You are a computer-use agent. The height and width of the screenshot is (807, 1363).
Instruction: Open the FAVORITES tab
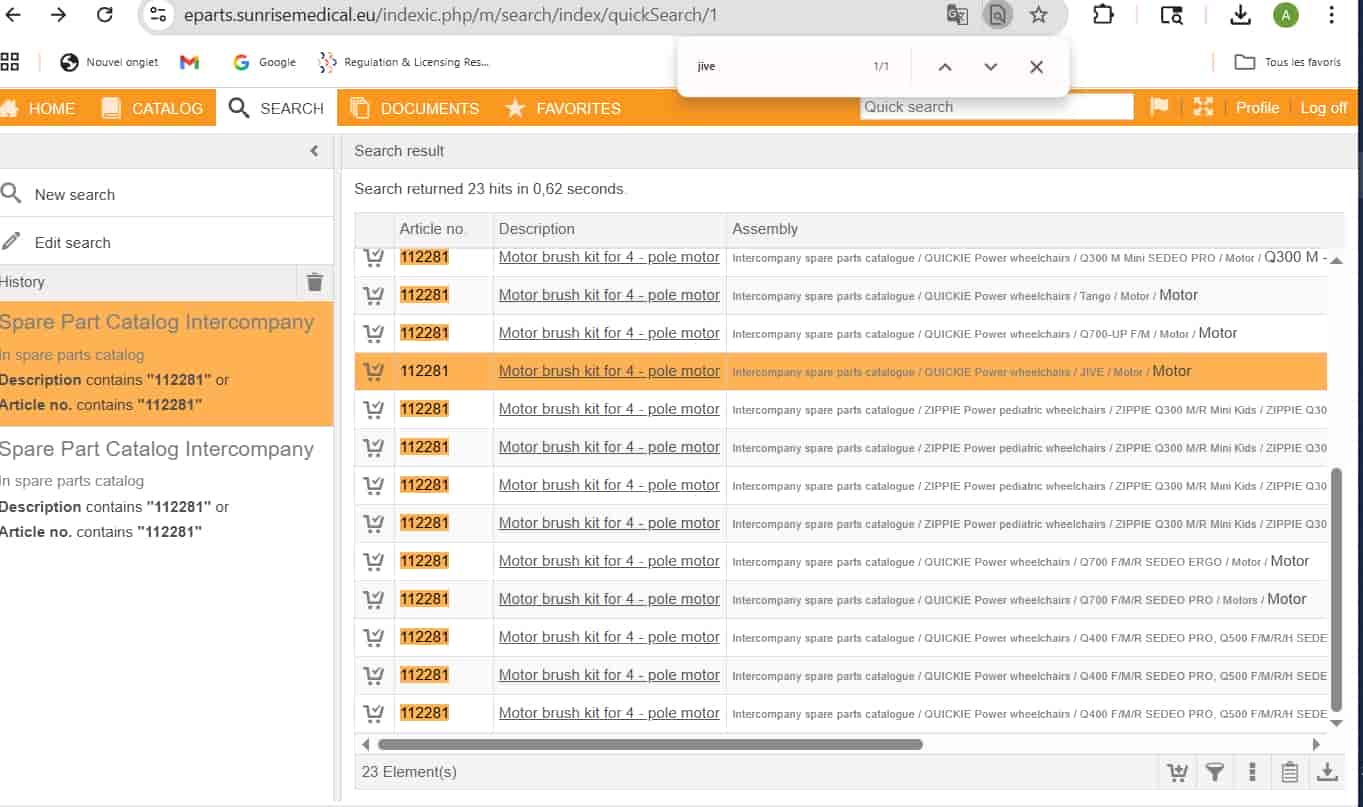pos(563,108)
